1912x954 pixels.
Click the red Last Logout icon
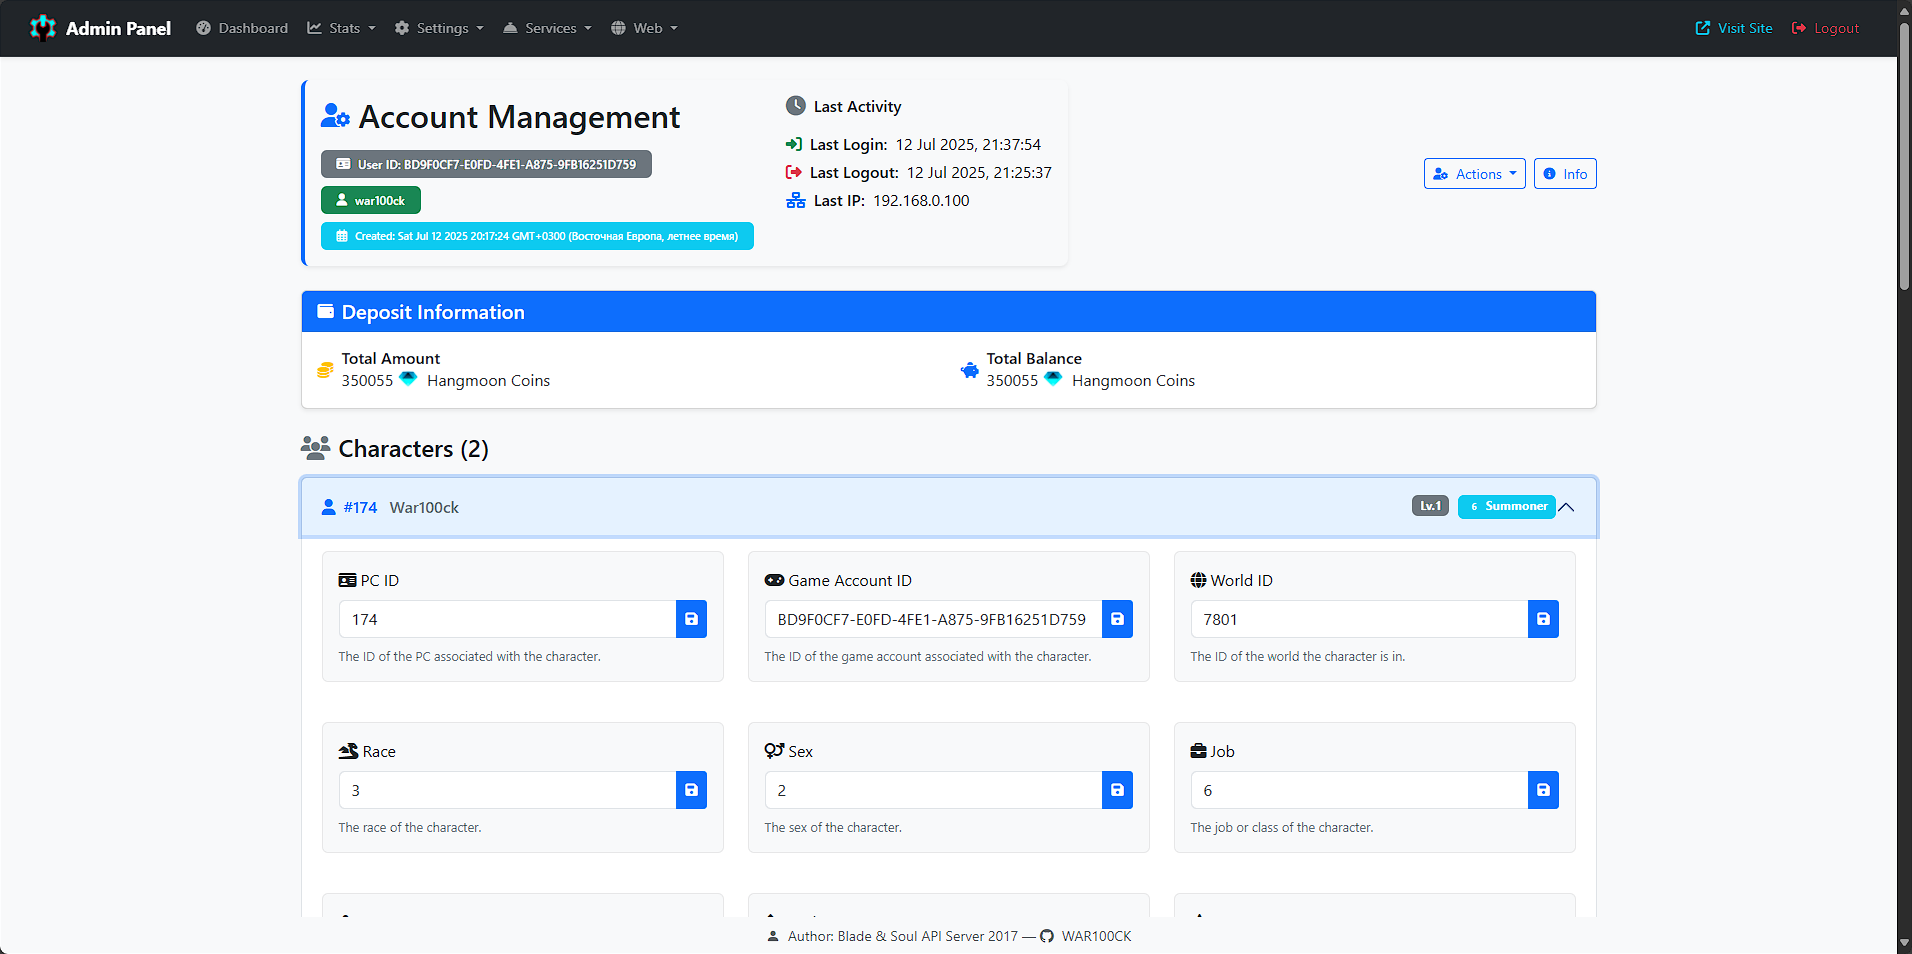[794, 172]
